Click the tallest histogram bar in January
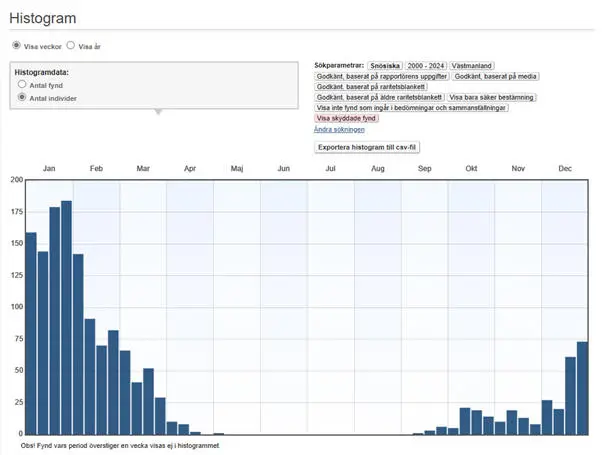The image size is (602, 455). [x=66, y=318]
